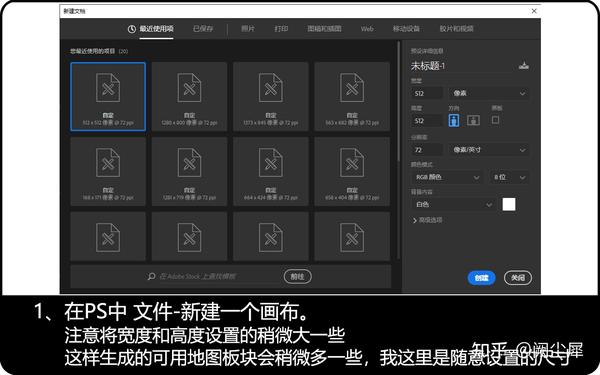Switch to the Web tab
Screen dimensions: 600x375
(x=367, y=29)
